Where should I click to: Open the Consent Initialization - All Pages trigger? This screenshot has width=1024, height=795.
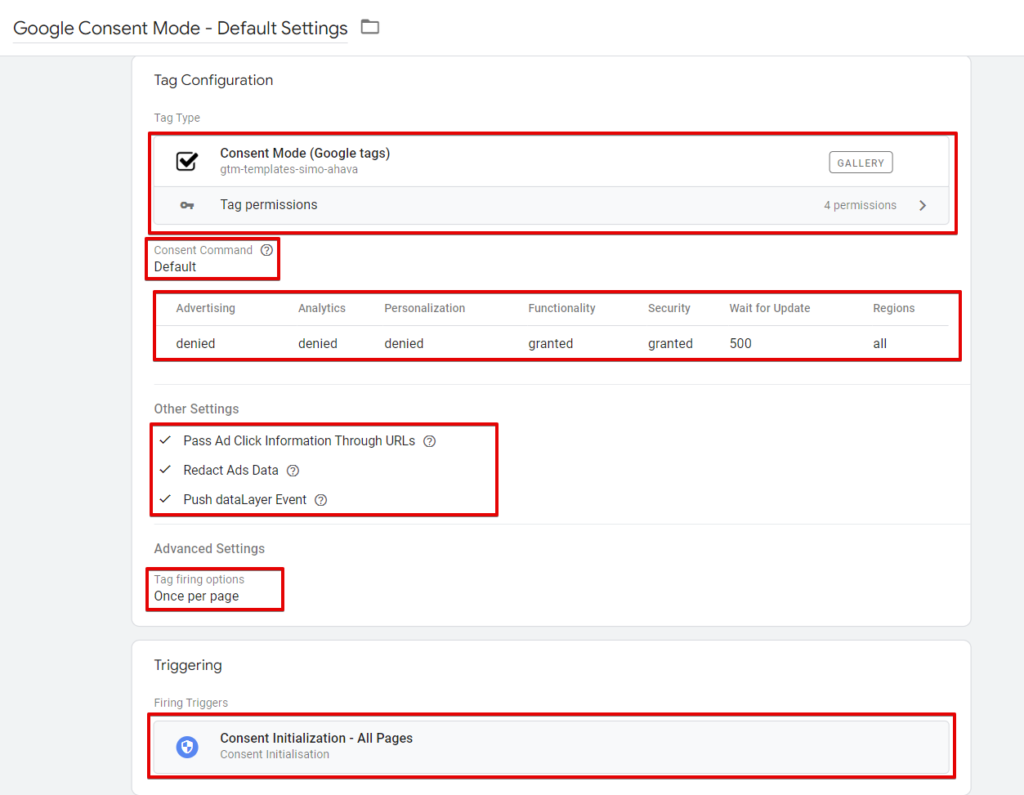[551, 746]
